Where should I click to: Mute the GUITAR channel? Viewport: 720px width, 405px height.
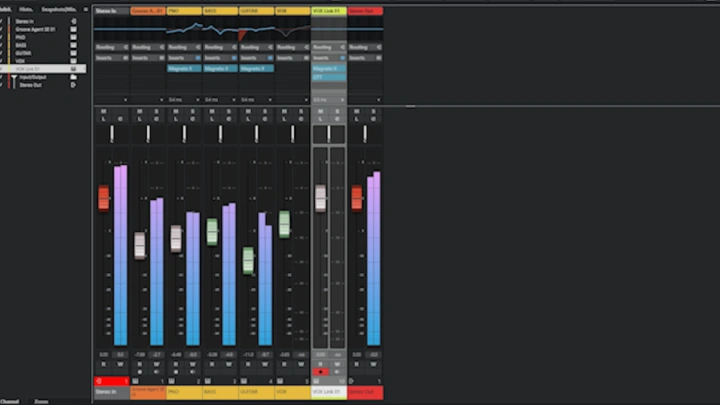248,112
